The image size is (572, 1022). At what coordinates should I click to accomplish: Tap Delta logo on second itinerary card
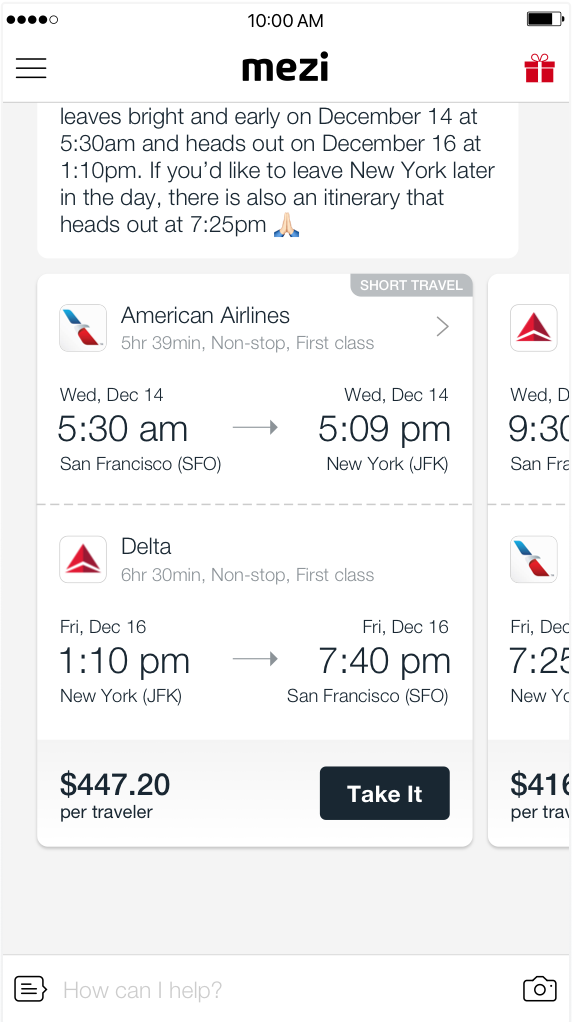[x=534, y=328]
